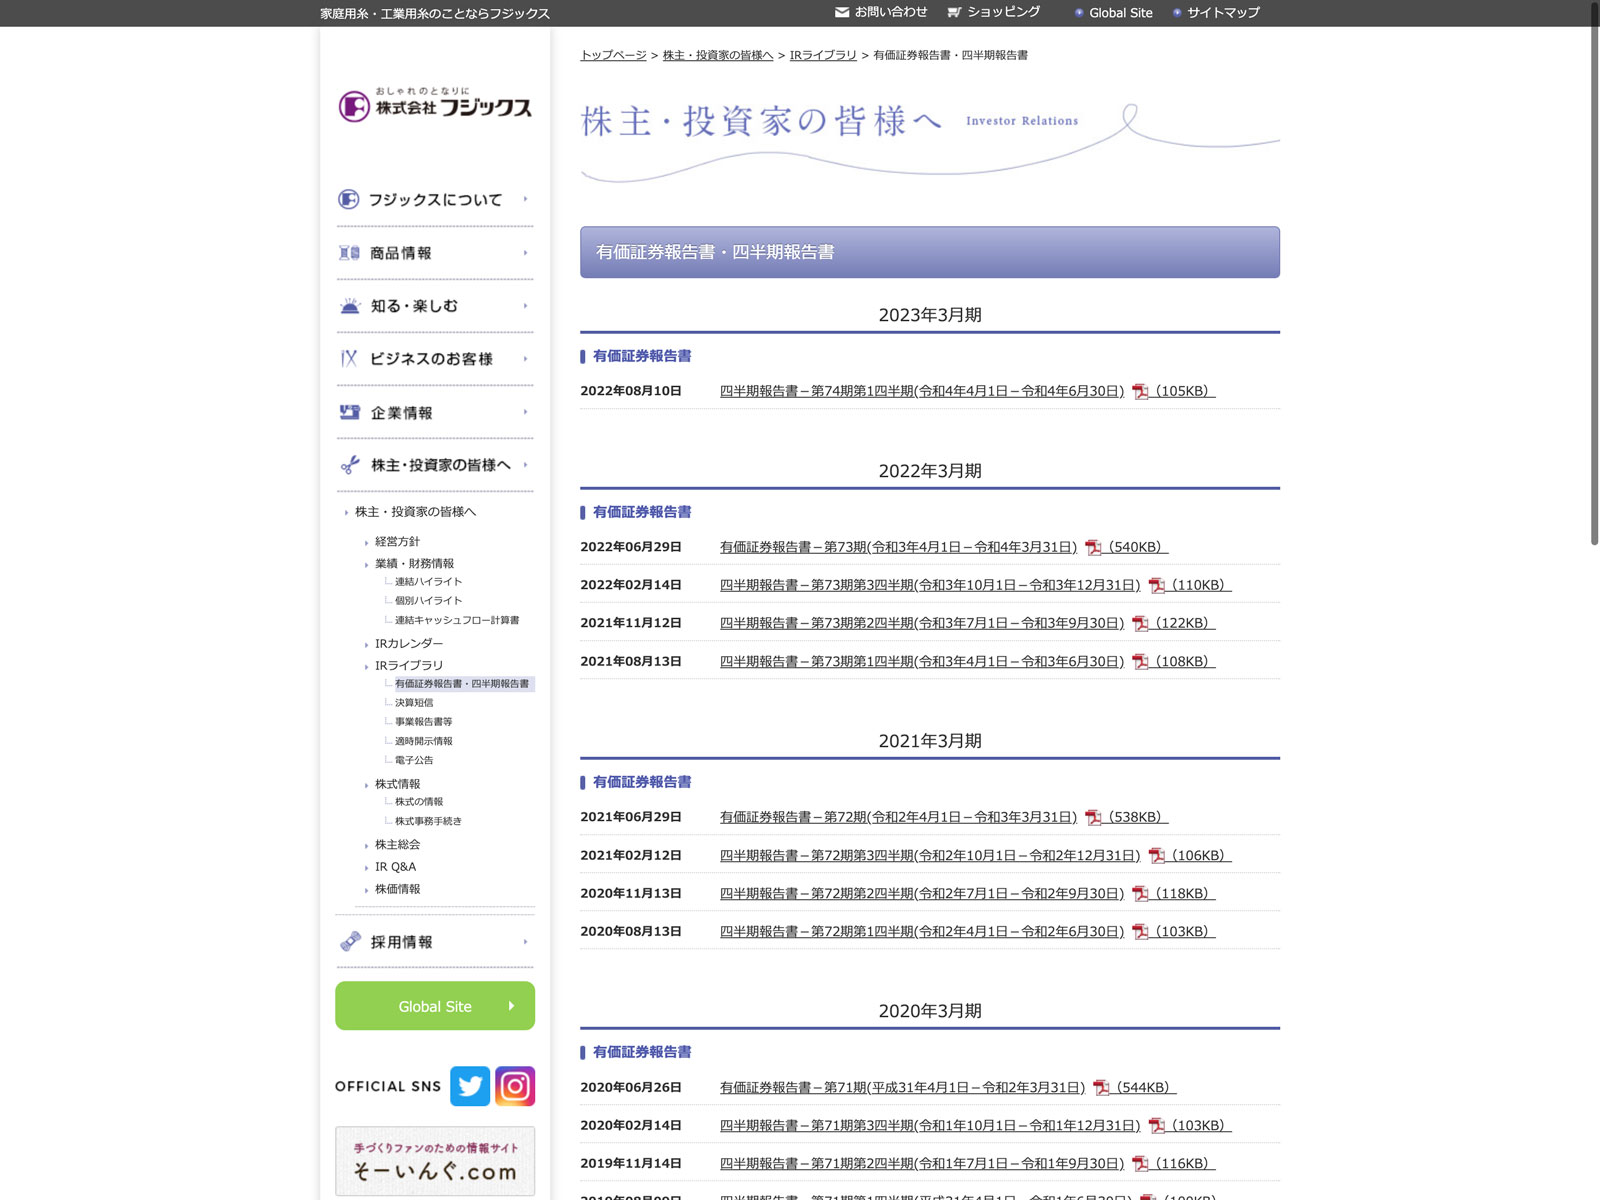Viewport: 1600px width, 1200px height.
Task: Expand the フジックスについて menu arrow
Action: click(x=525, y=199)
